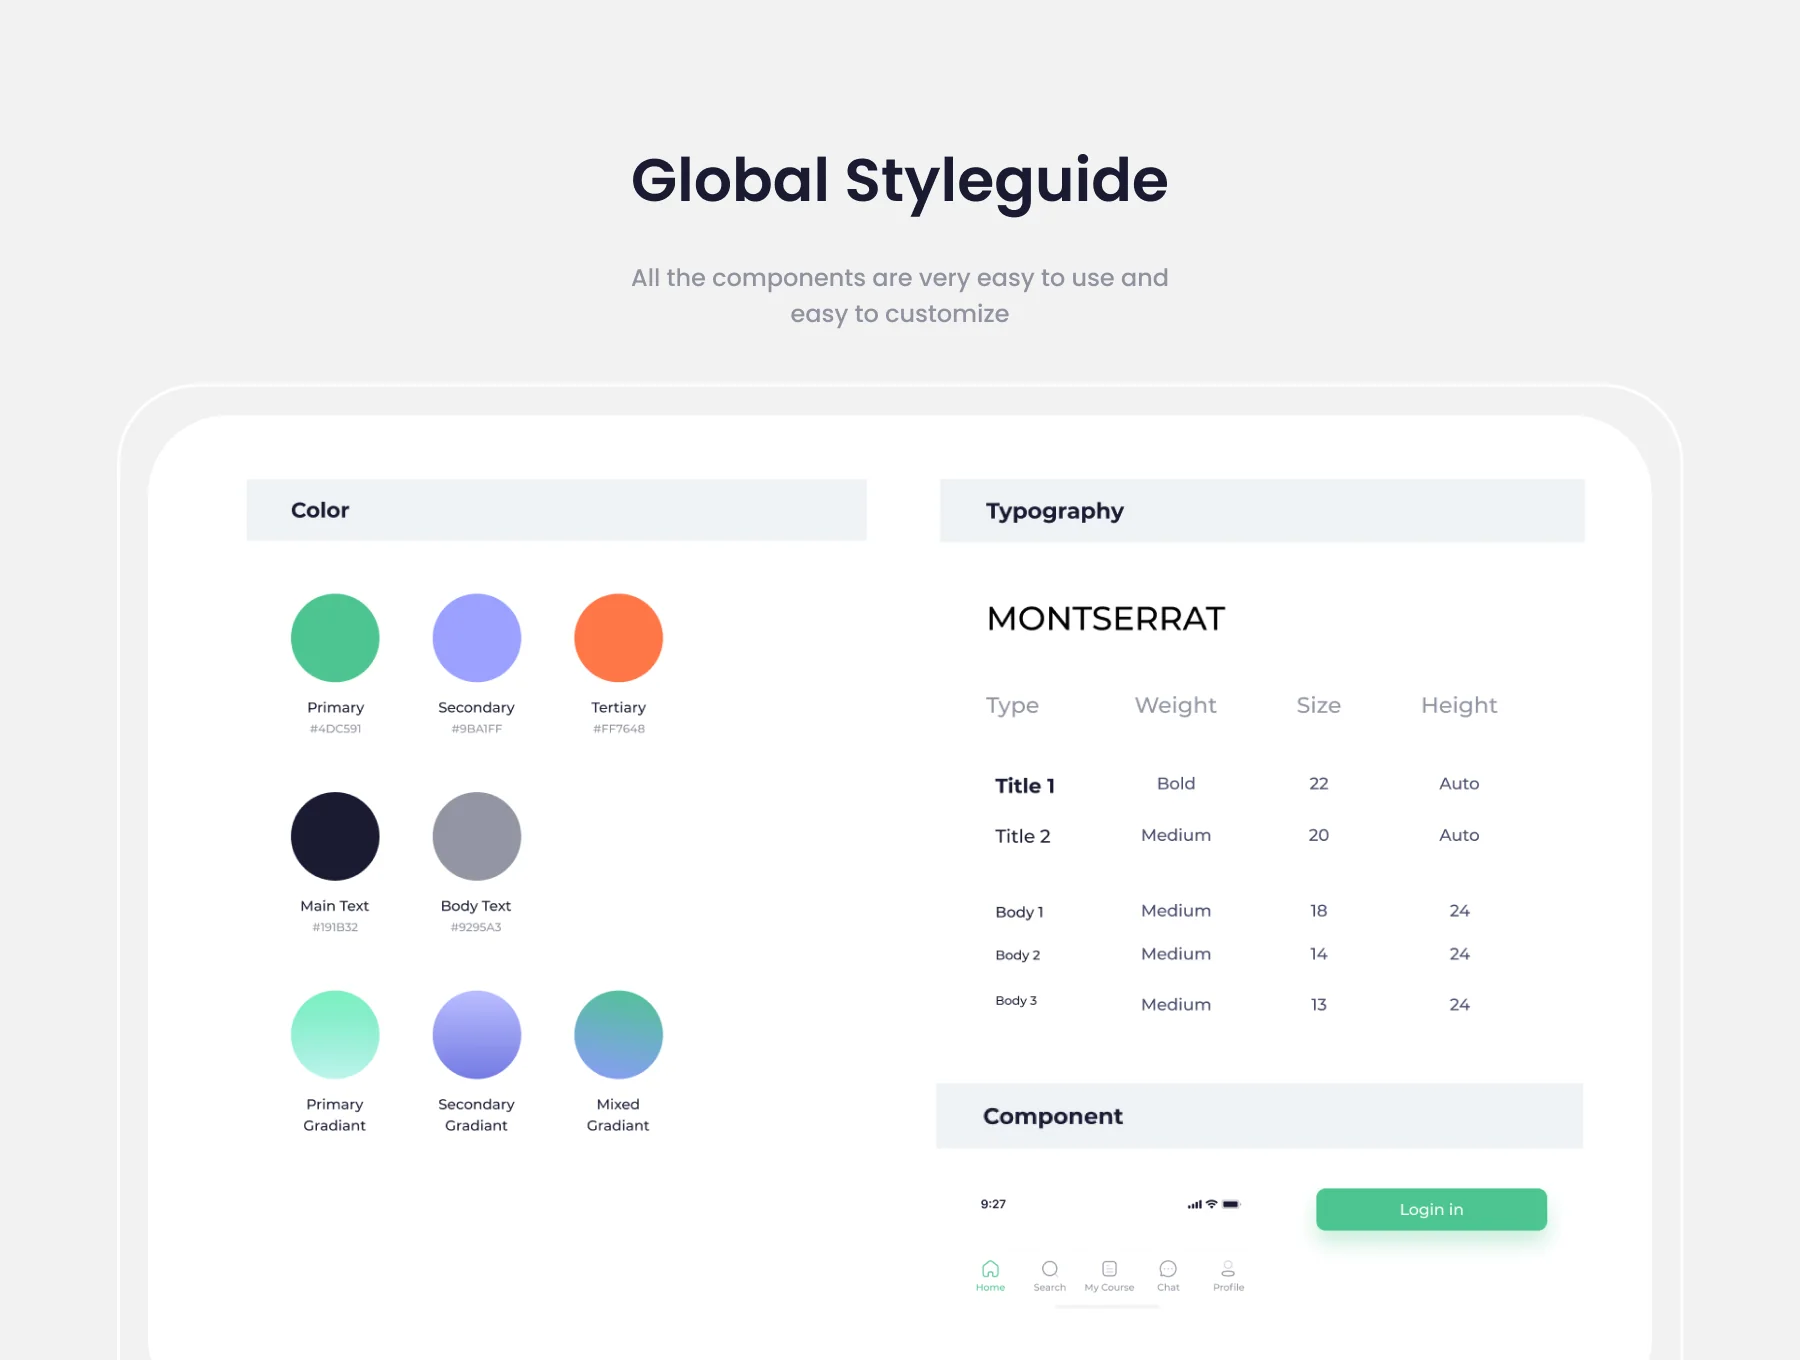Click hex code #FF7648
Screen dimensions: 1800x1360
pyautogui.click(x=619, y=729)
